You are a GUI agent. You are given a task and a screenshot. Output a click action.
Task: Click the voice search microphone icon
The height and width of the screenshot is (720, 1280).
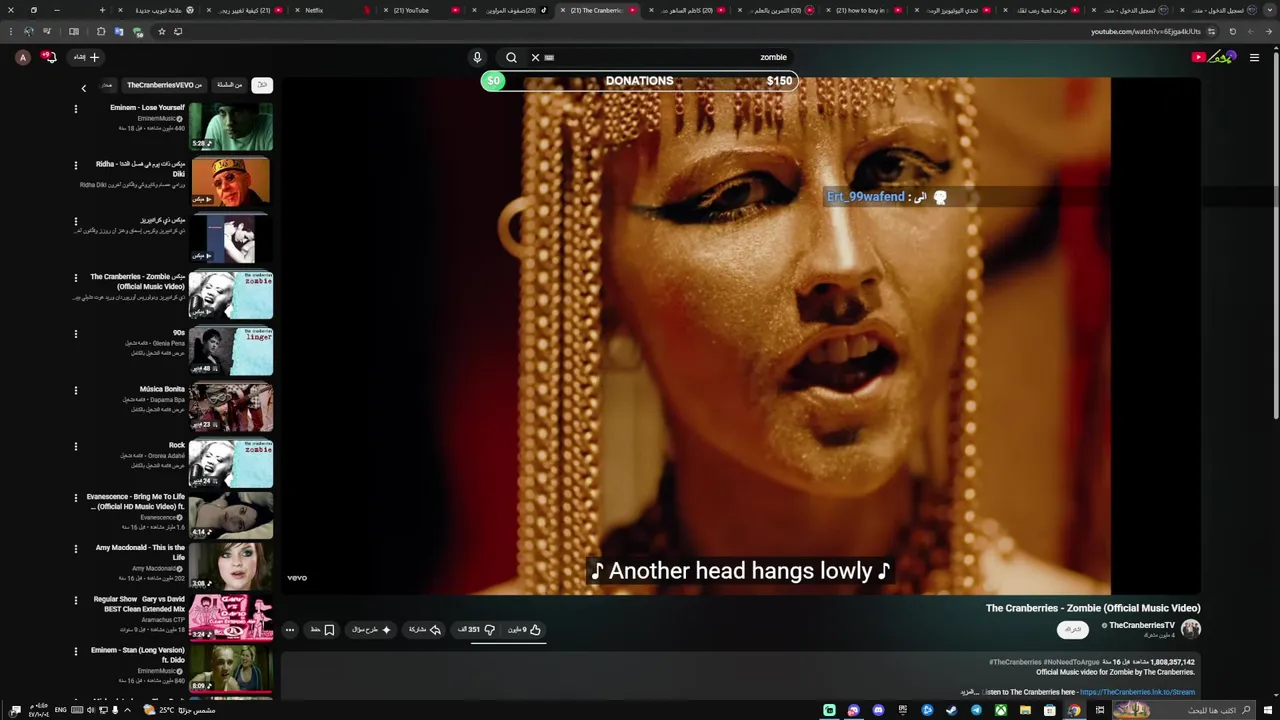[477, 57]
